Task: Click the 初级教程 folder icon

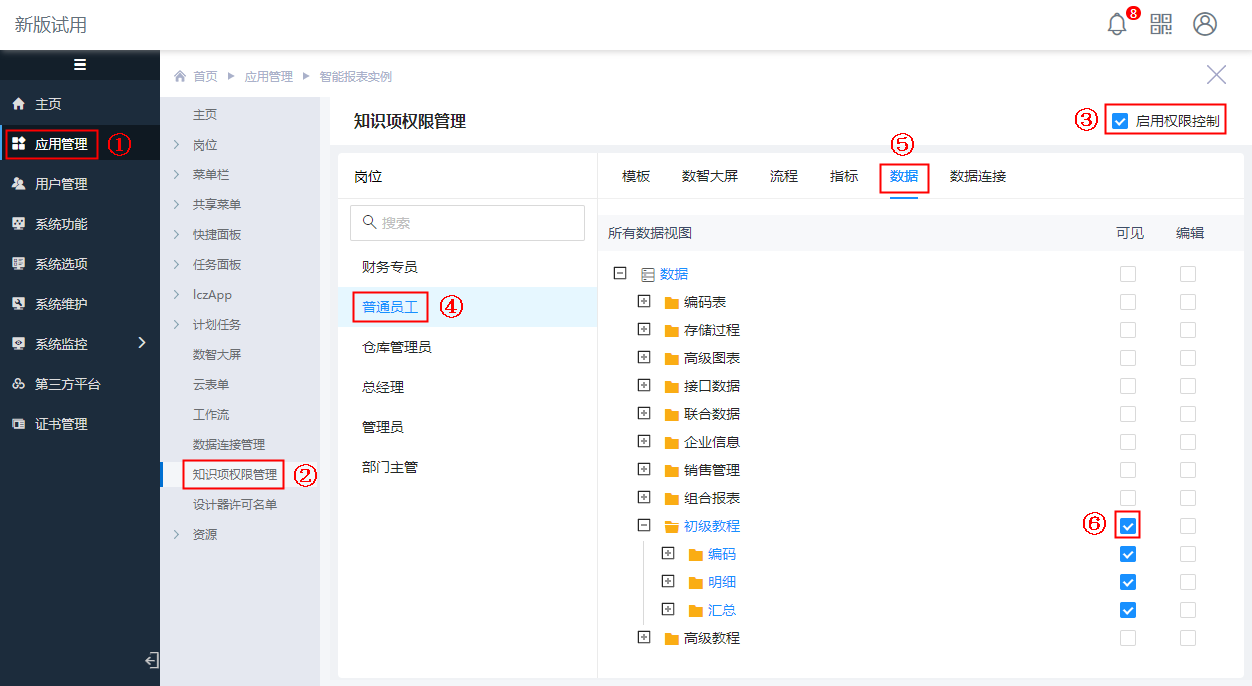Action: (x=672, y=527)
